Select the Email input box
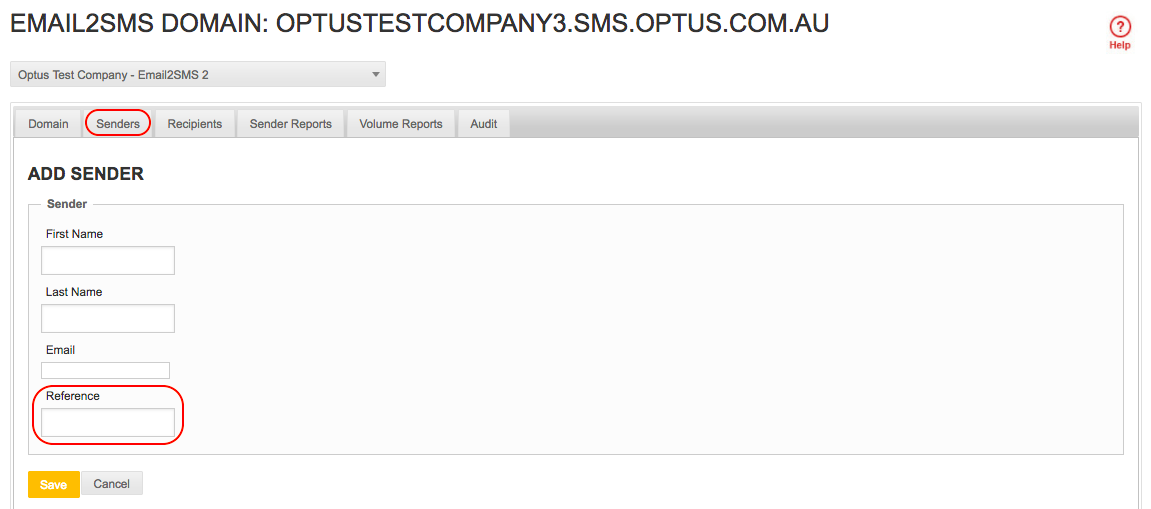Screen dimensions: 1151x509 (x=106, y=370)
